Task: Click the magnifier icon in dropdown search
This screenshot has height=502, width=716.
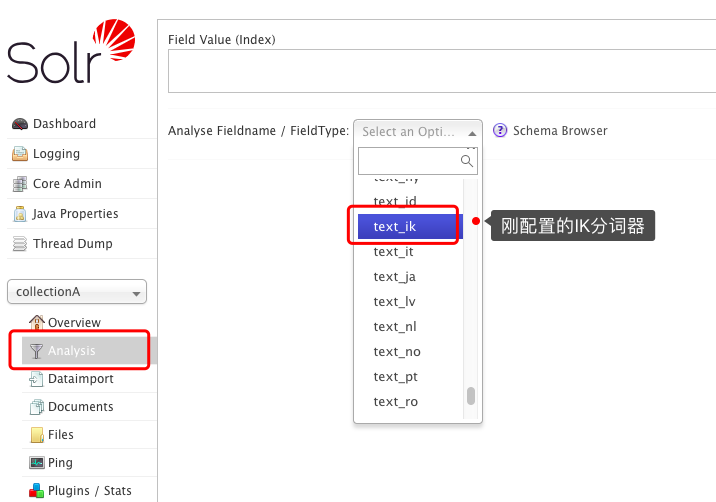Action: (467, 161)
